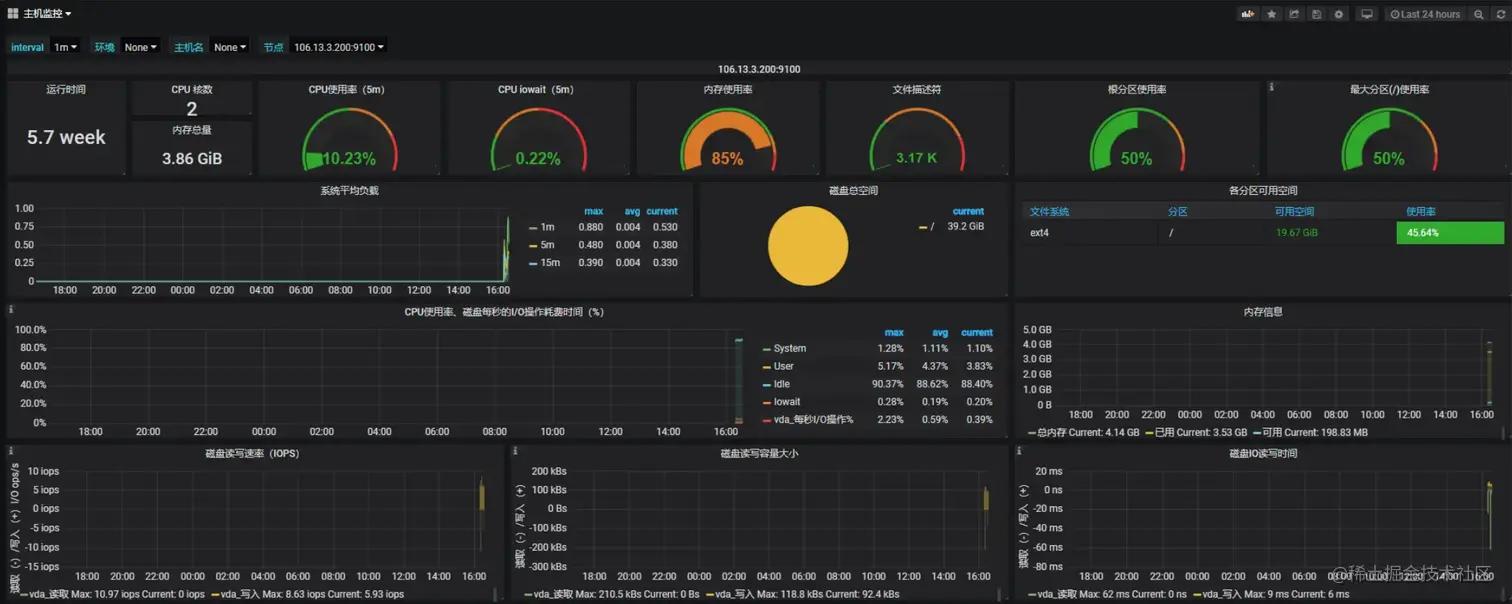Click yellow color line beside / in 磁盘总空间 legend

[x=922, y=227]
